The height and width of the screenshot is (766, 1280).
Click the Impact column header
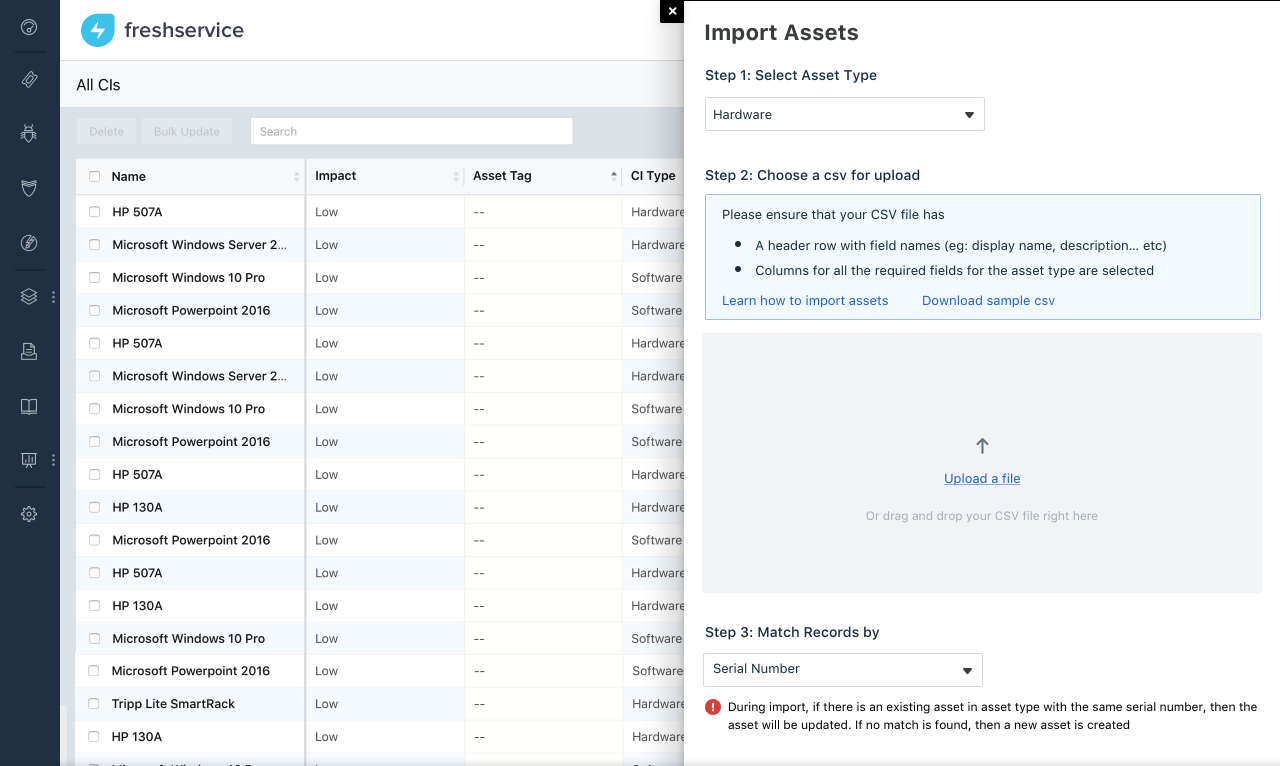coord(336,176)
